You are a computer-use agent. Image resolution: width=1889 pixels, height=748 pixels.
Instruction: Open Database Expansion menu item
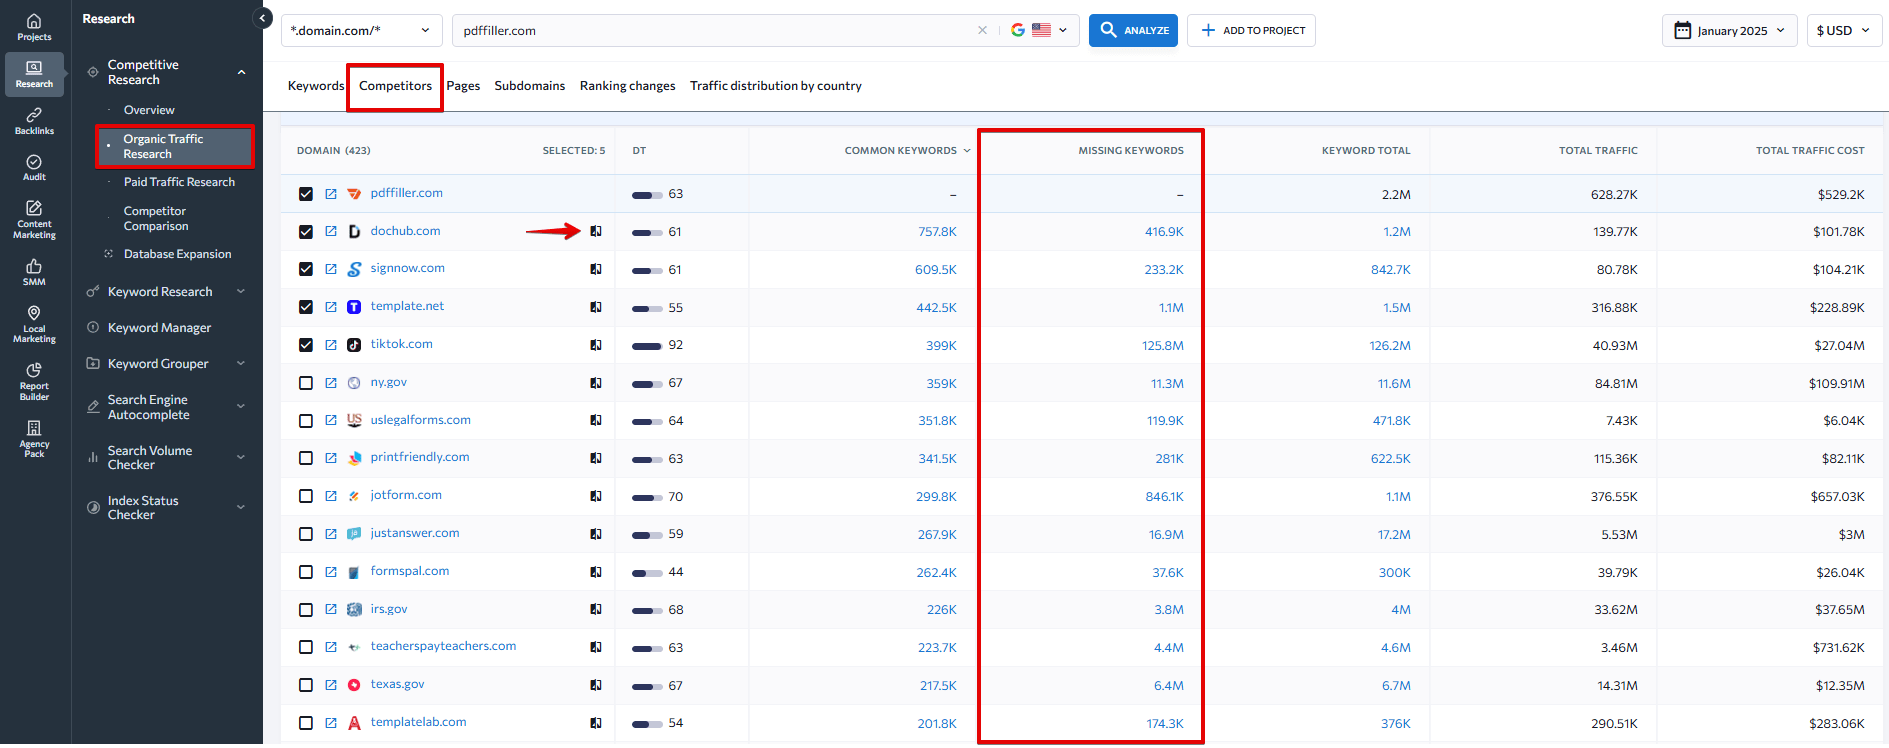coord(177,254)
